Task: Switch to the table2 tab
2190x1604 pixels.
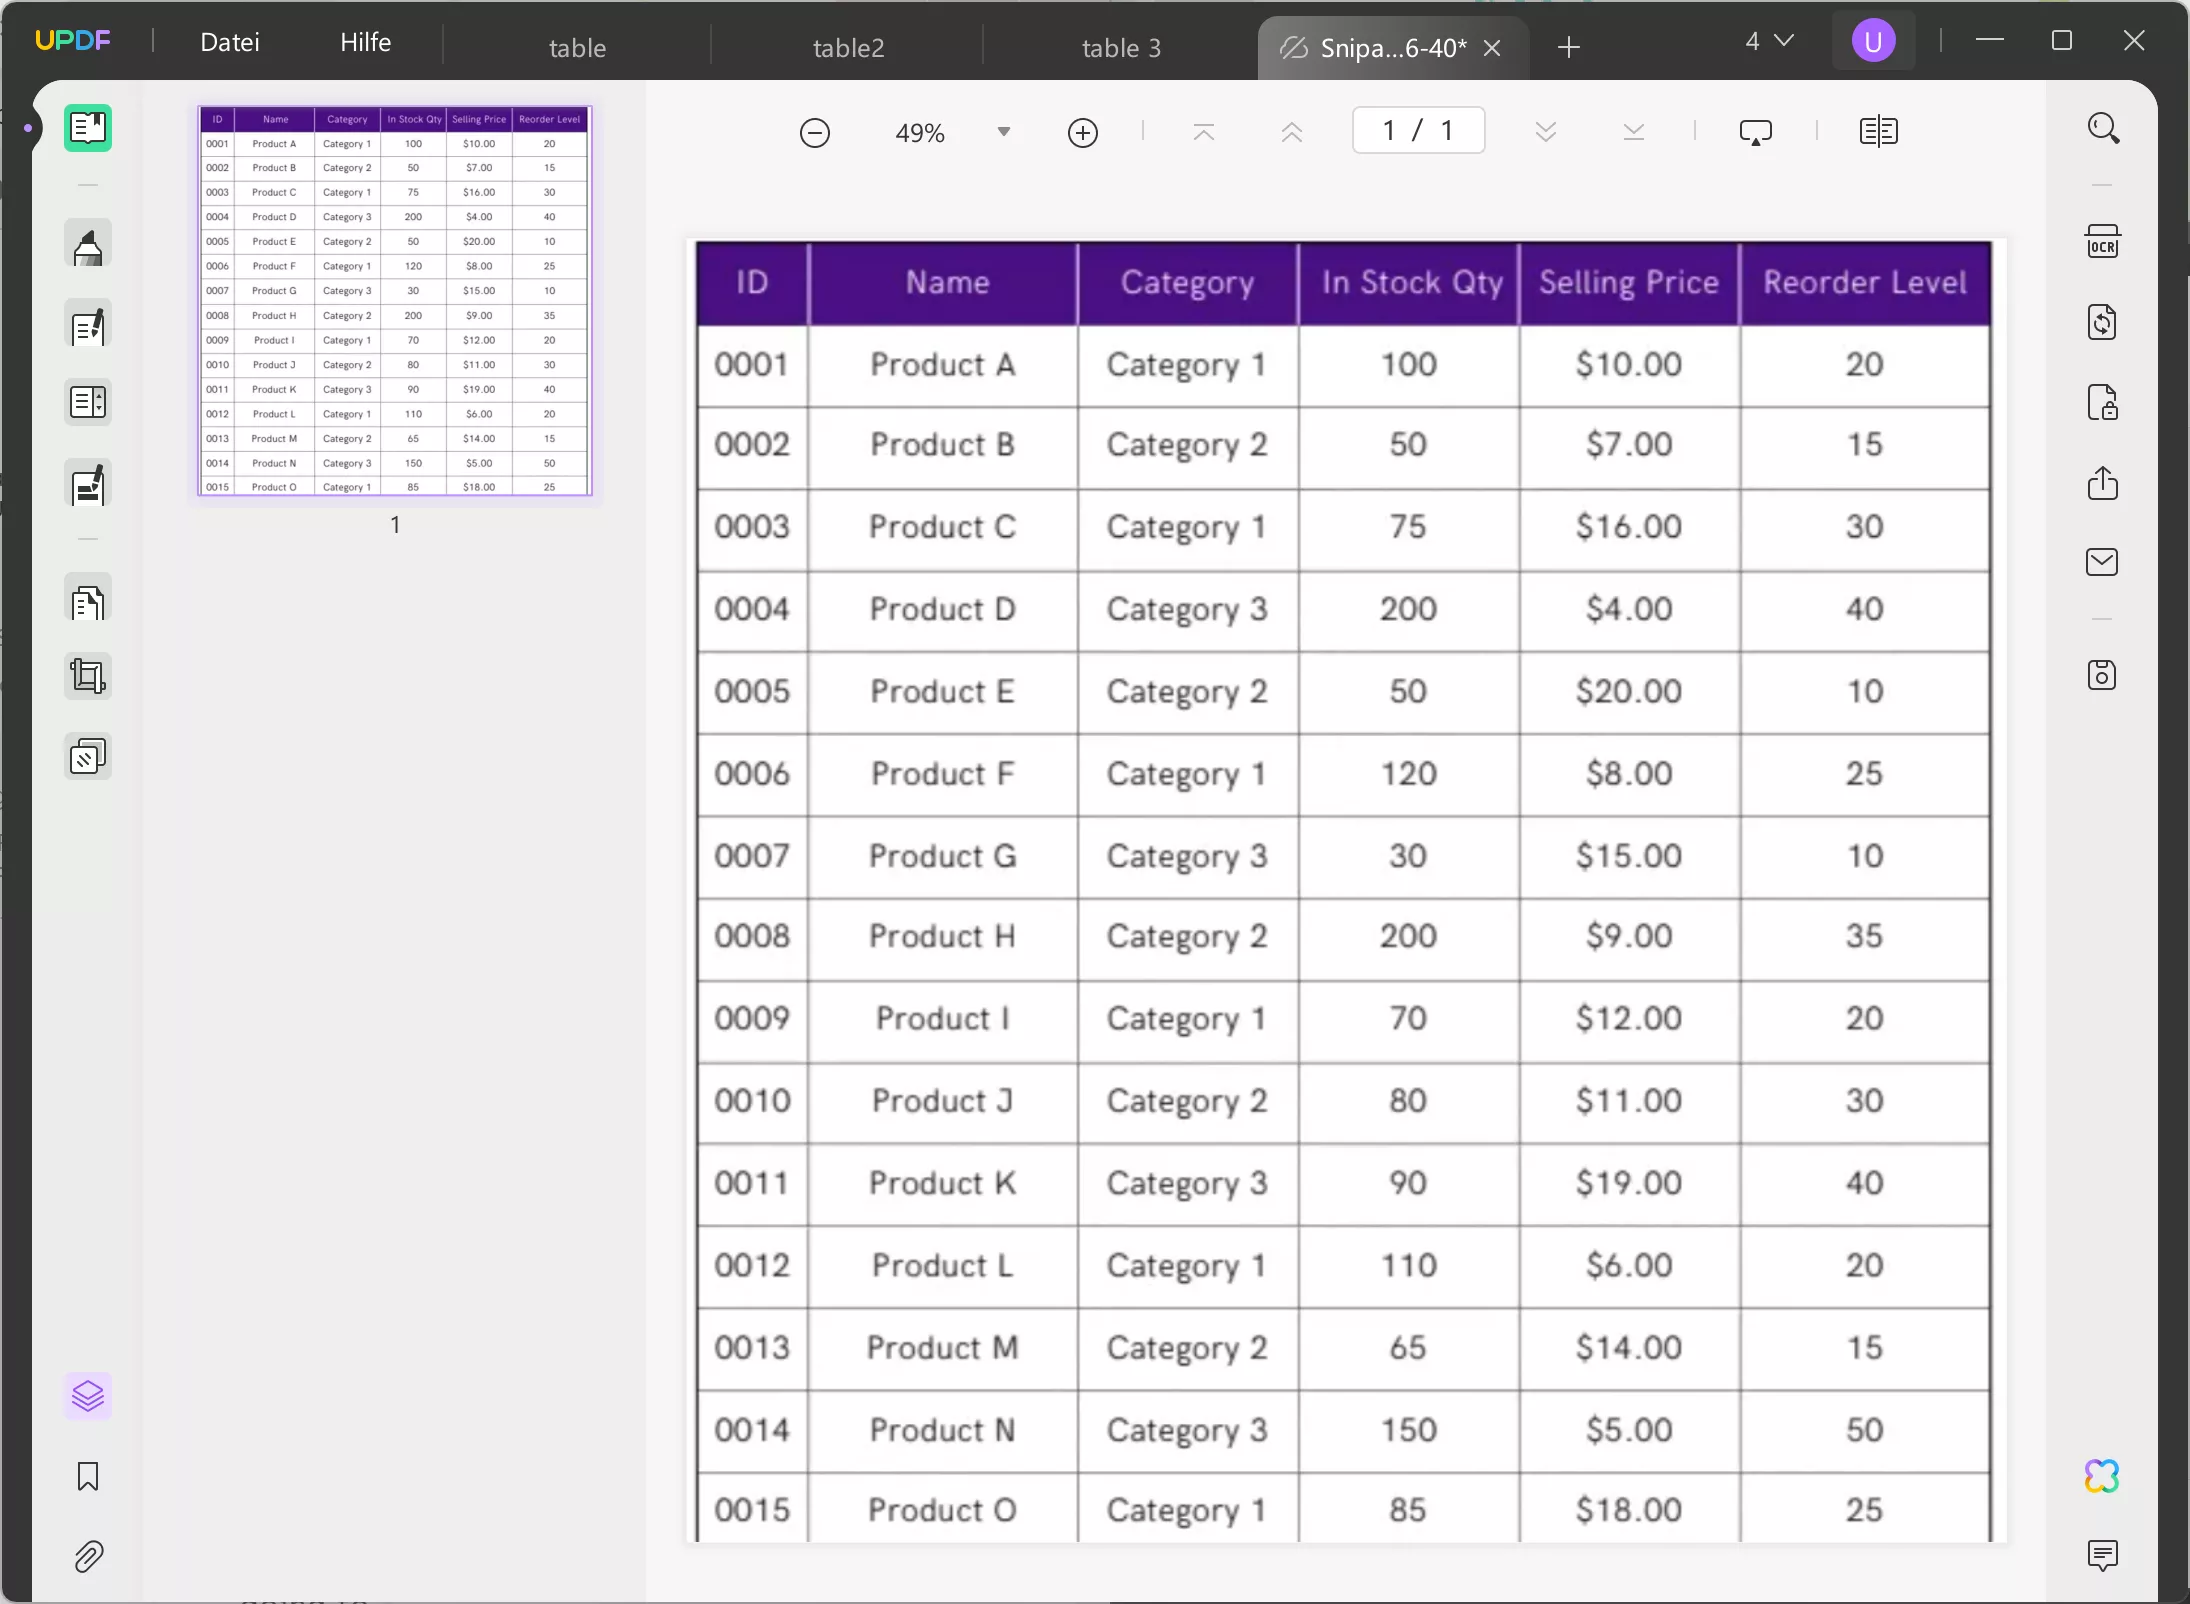Action: [850, 46]
